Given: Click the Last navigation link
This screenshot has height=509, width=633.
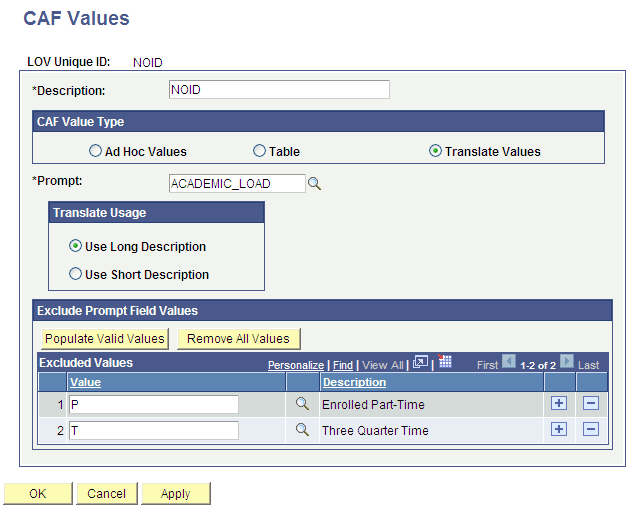Looking at the screenshot, I should point(588,365).
